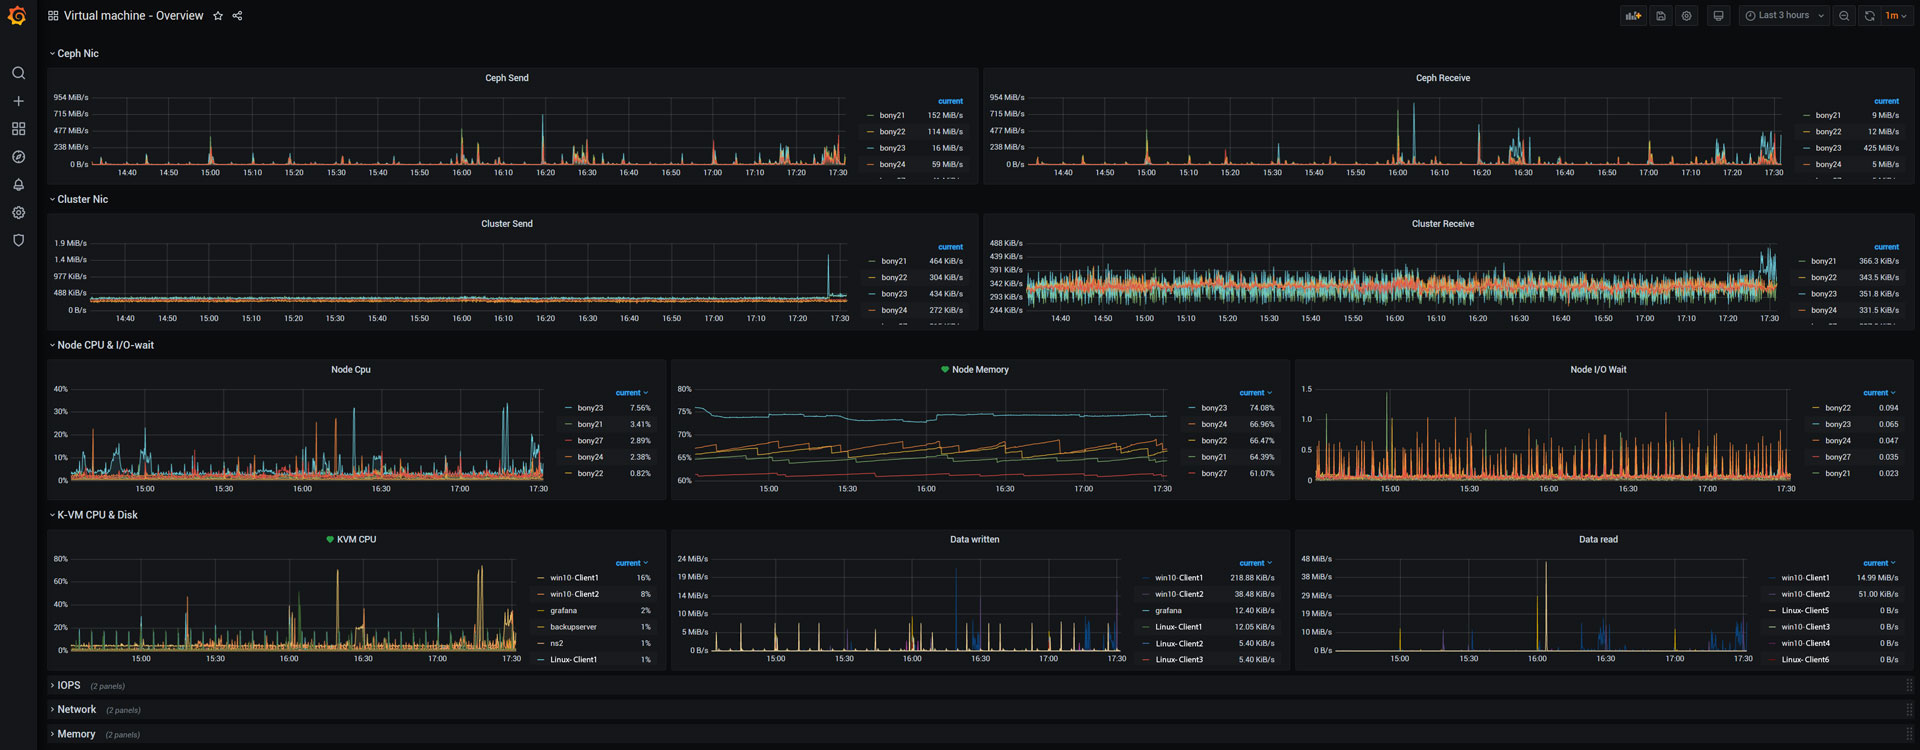Click the Add panel toolbar icon

tap(1633, 16)
